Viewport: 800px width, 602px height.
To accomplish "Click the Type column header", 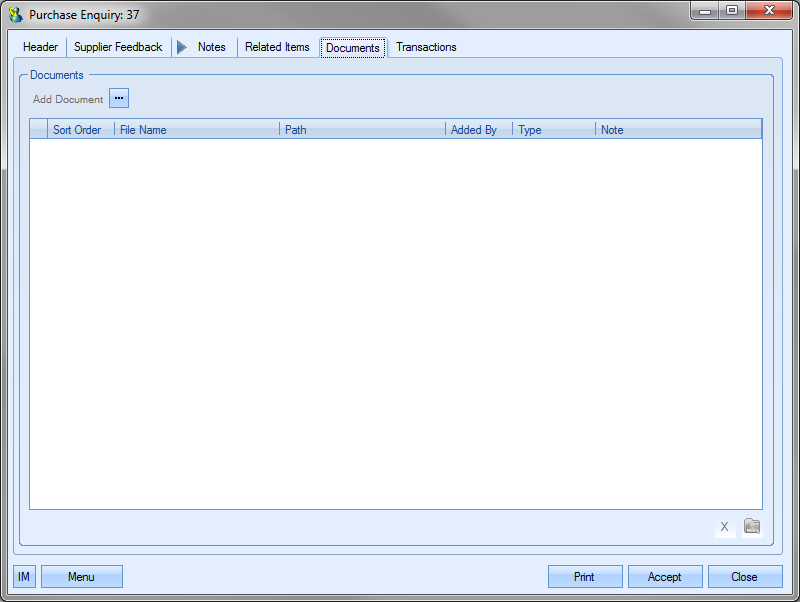I will coord(554,130).
